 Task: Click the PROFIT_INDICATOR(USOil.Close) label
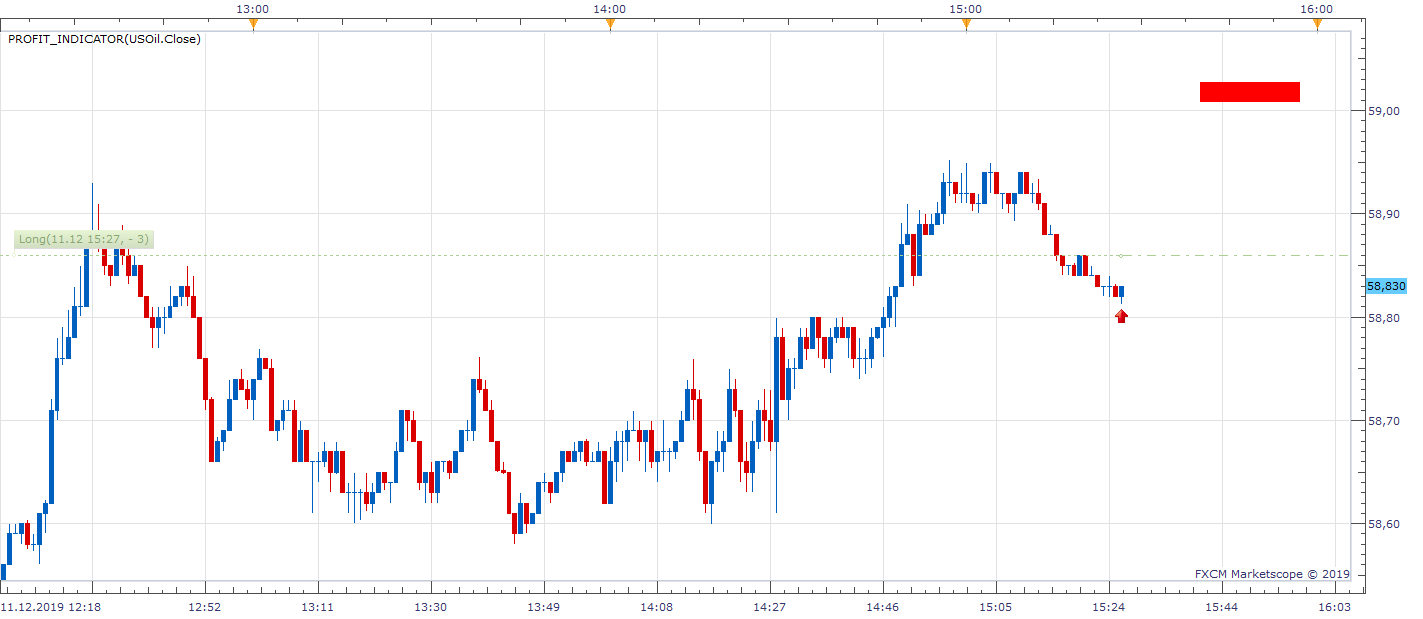pos(104,39)
